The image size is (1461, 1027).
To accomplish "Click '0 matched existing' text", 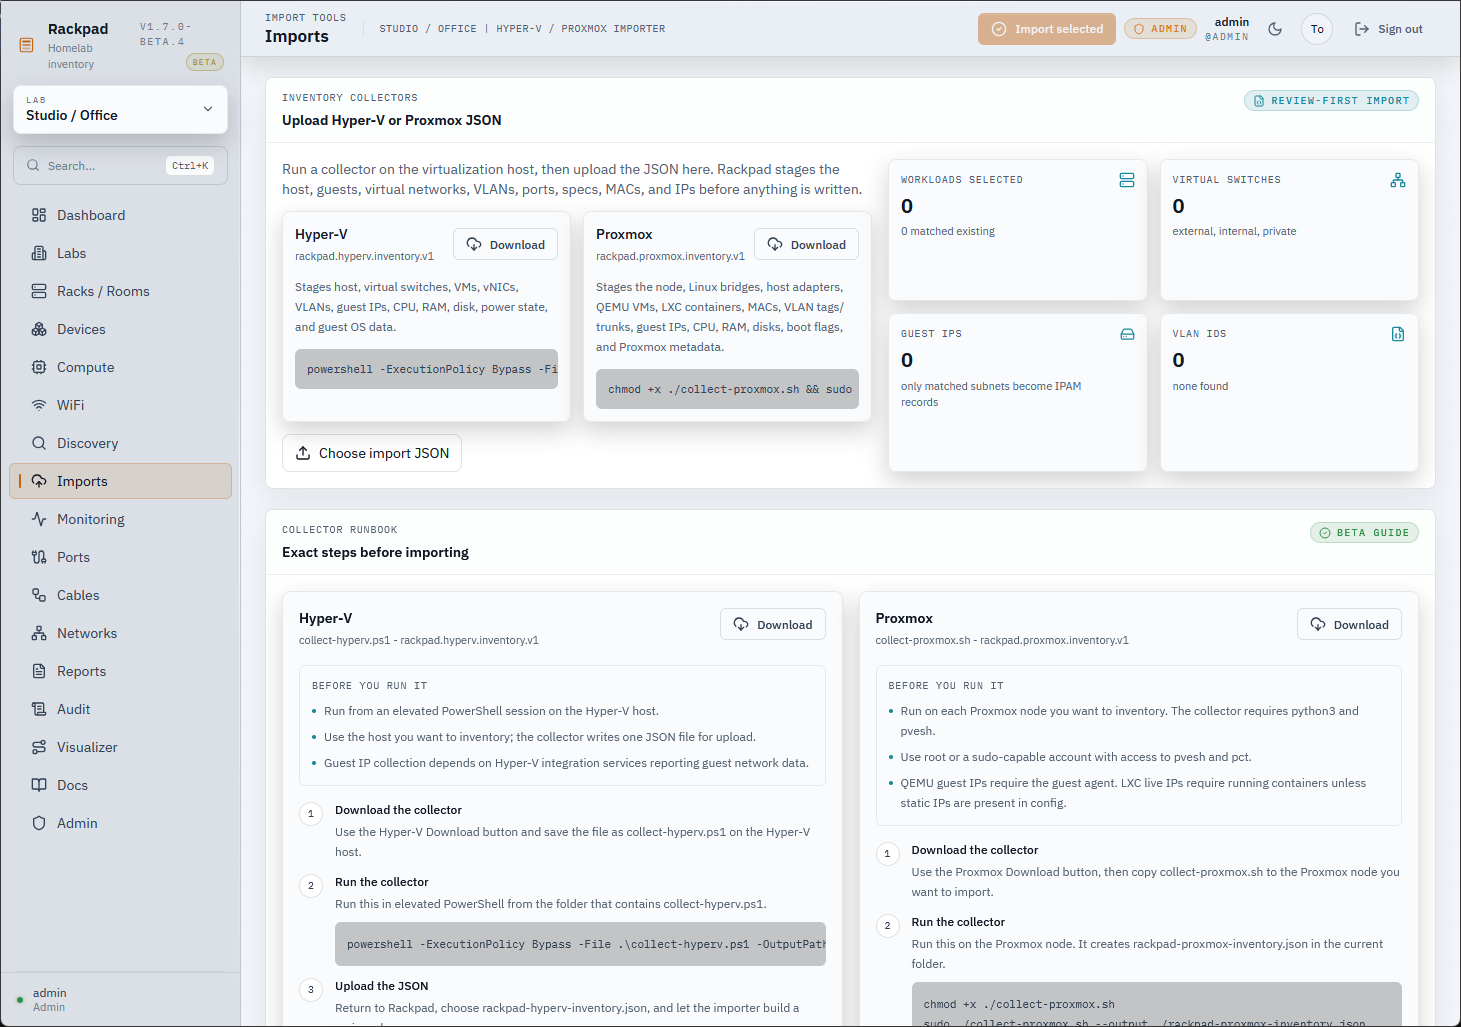I will pos(948,231).
